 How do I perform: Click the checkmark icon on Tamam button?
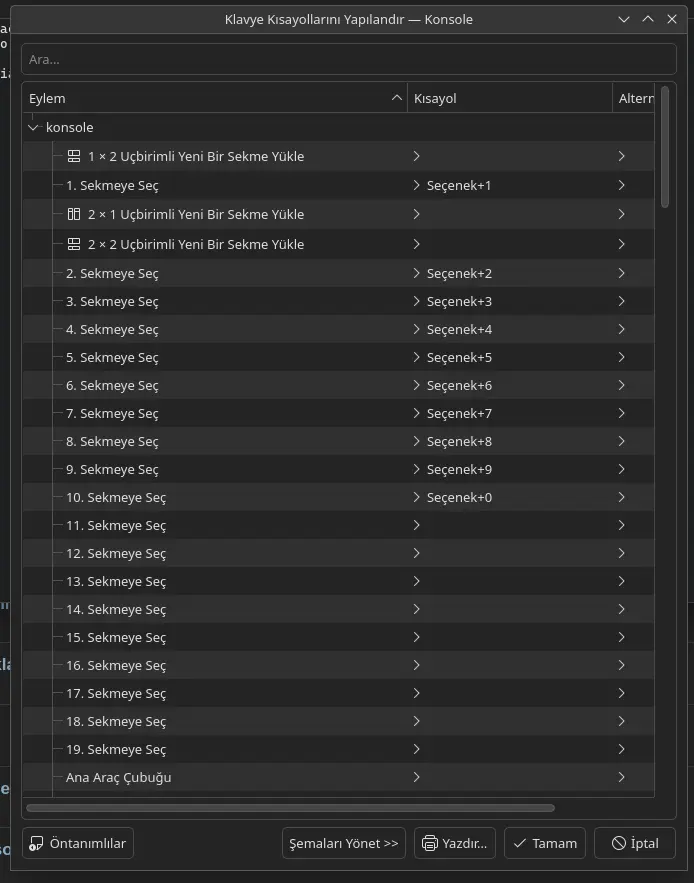click(520, 843)
